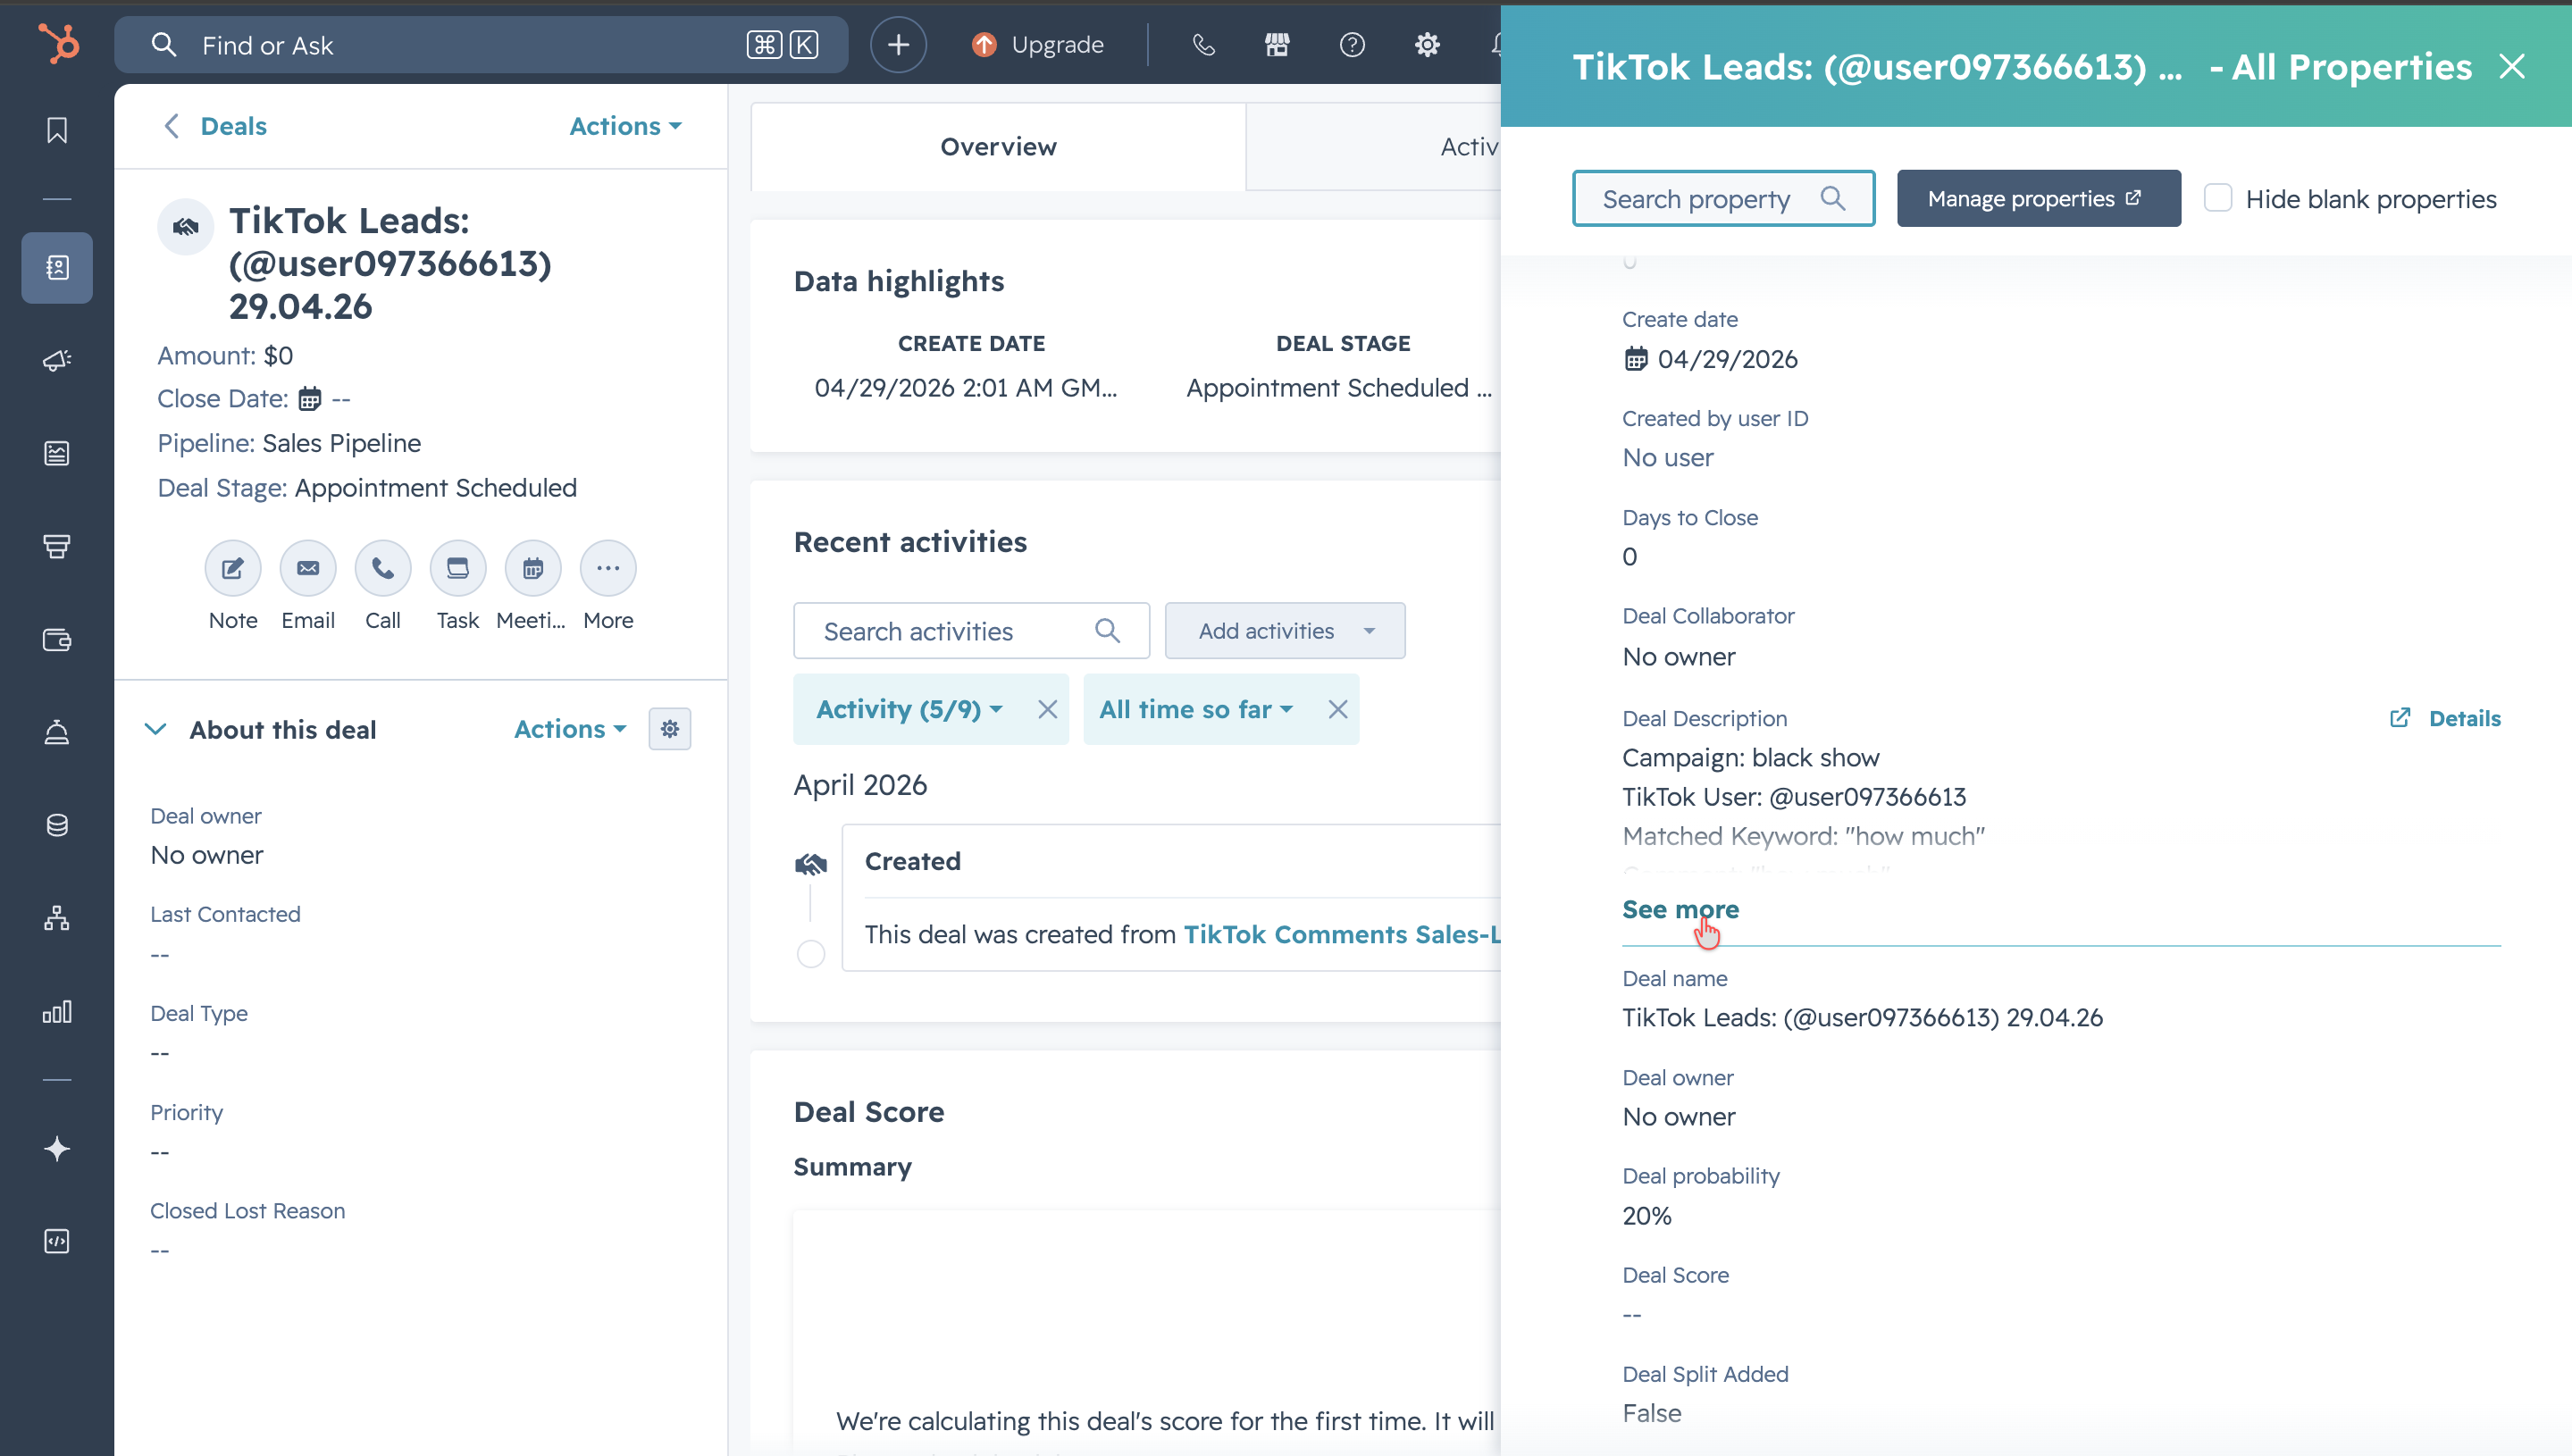The width and height of the screenshot is (2572, 1456).
Task: Compose an Email from the deal
Action: (x=308, y=568)
